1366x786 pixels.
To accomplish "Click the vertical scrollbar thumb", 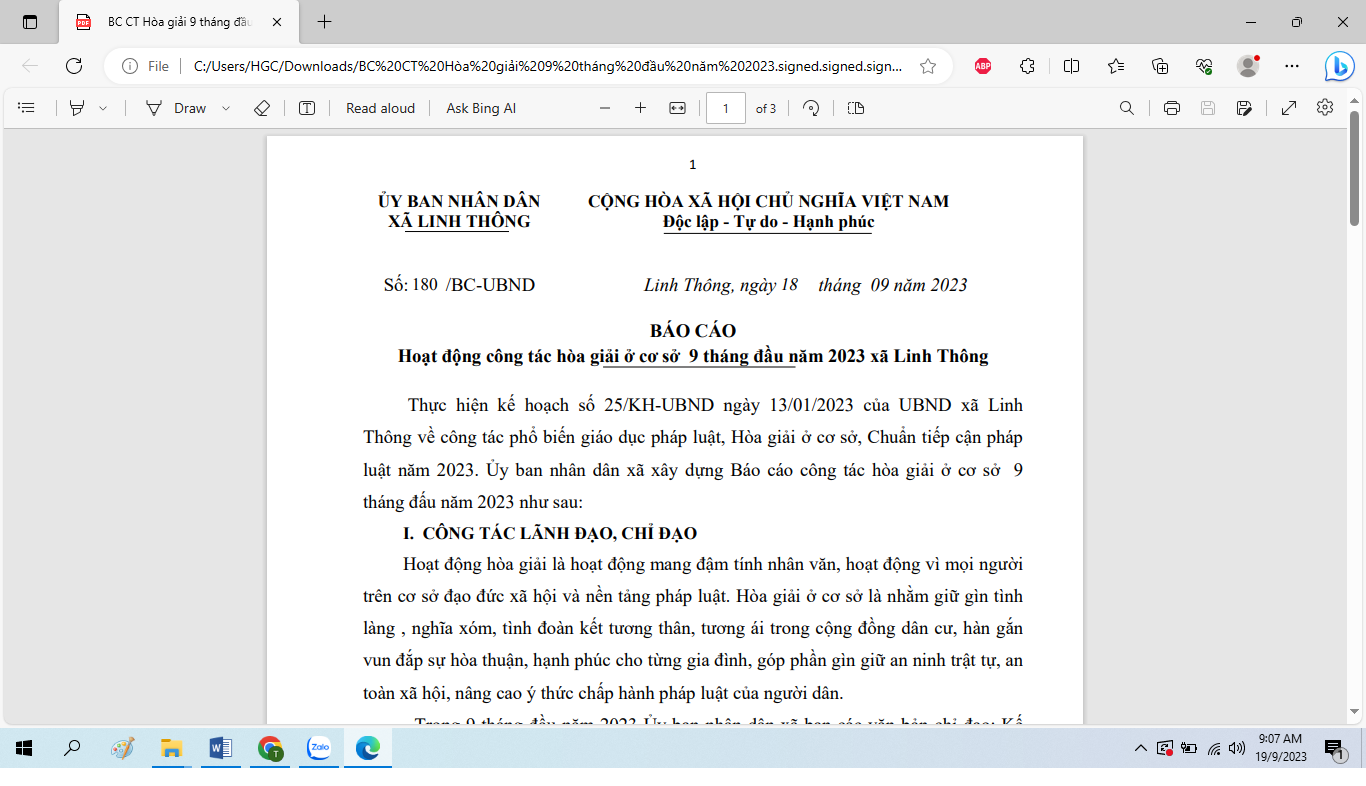I will (x=1355, y=168).
